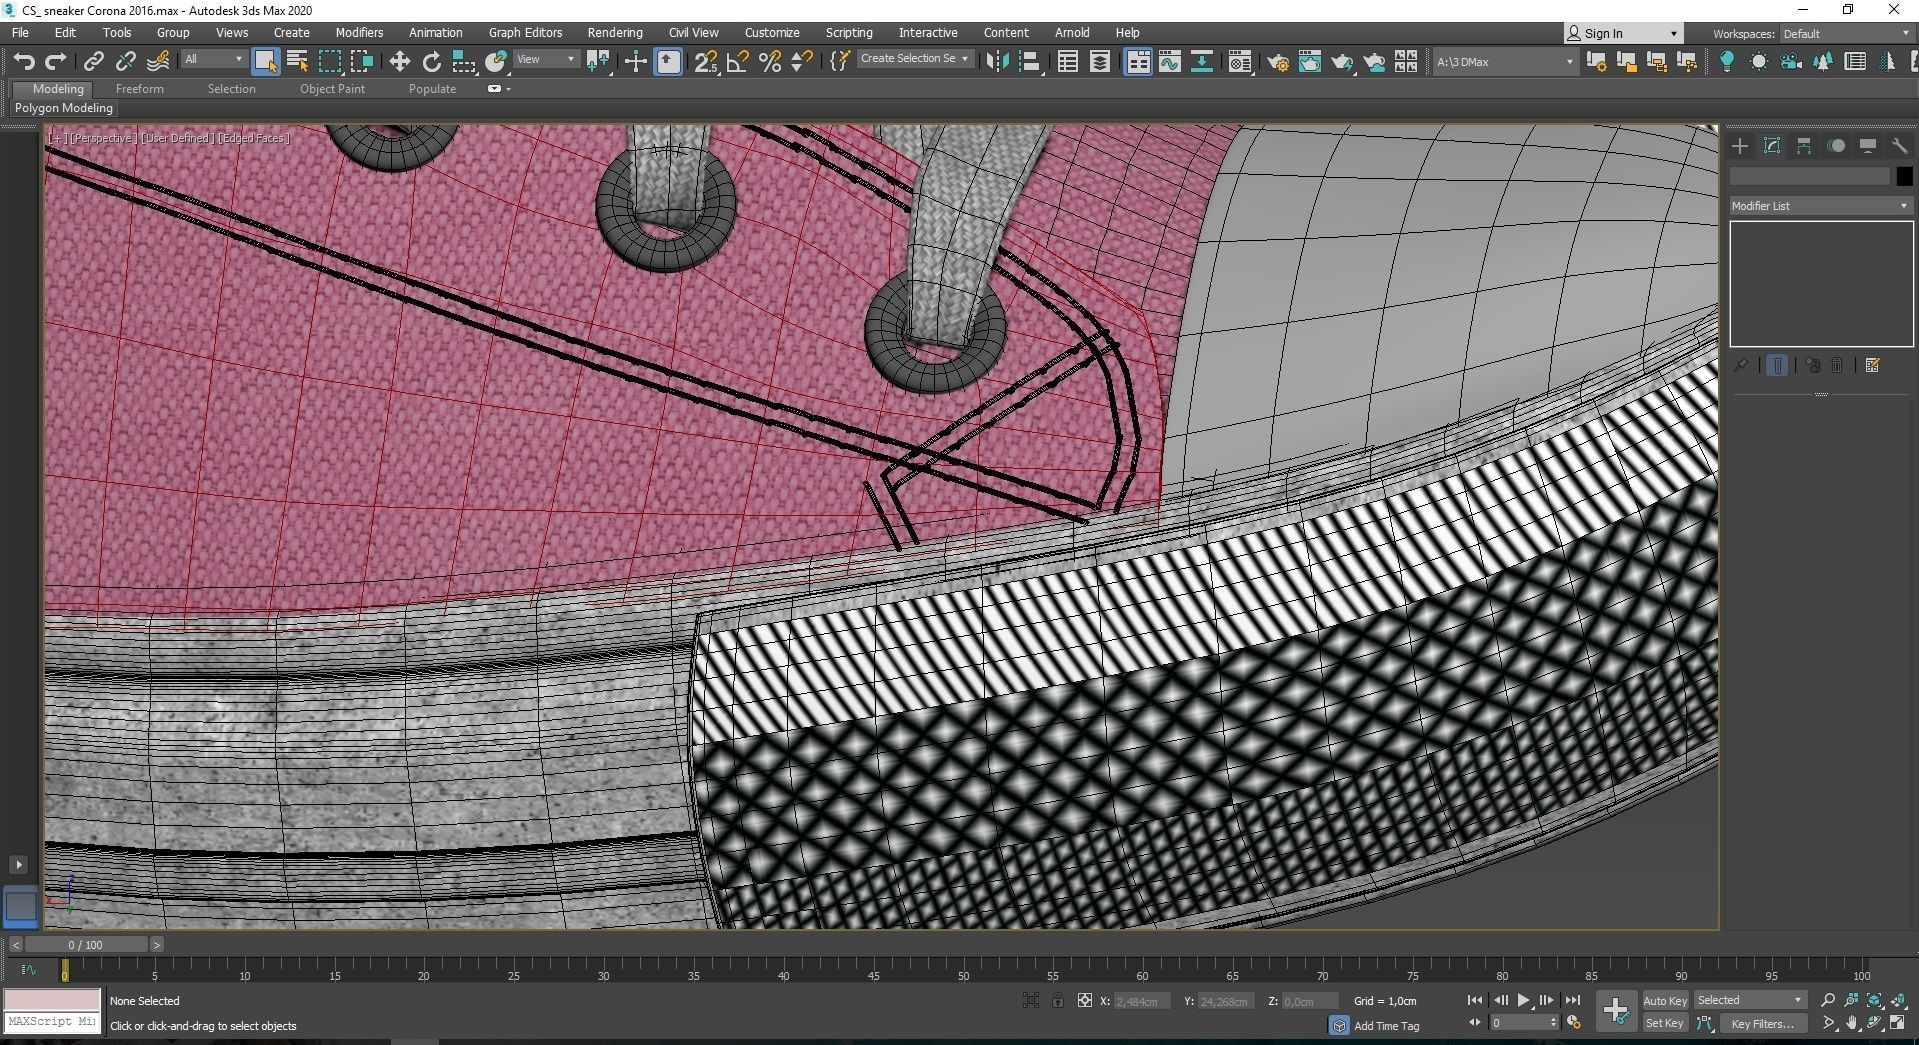Open the Schematic View icon

click(1202, 62)
